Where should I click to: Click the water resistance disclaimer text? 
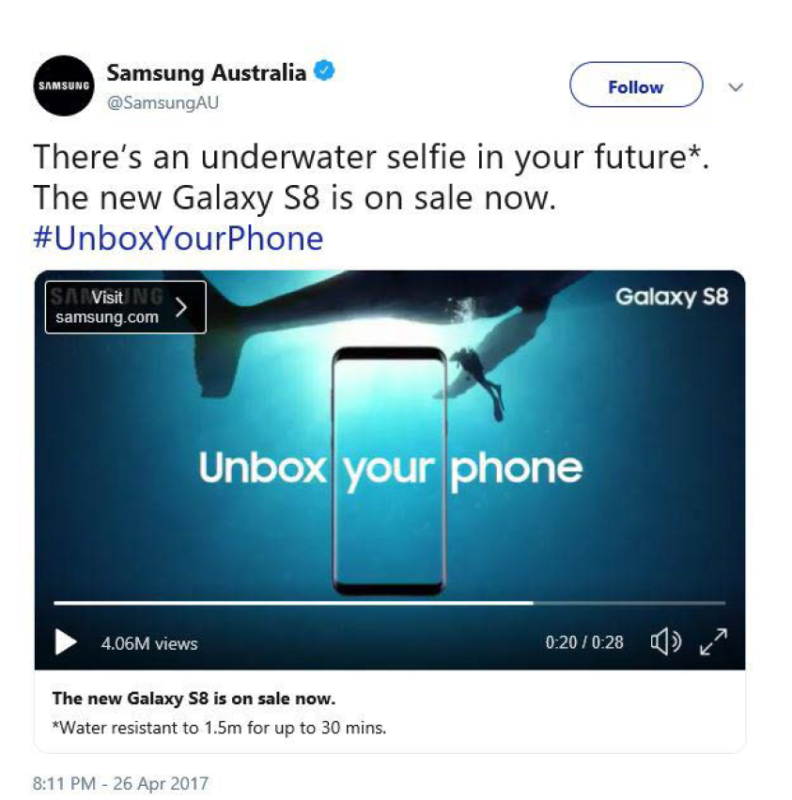219,728
